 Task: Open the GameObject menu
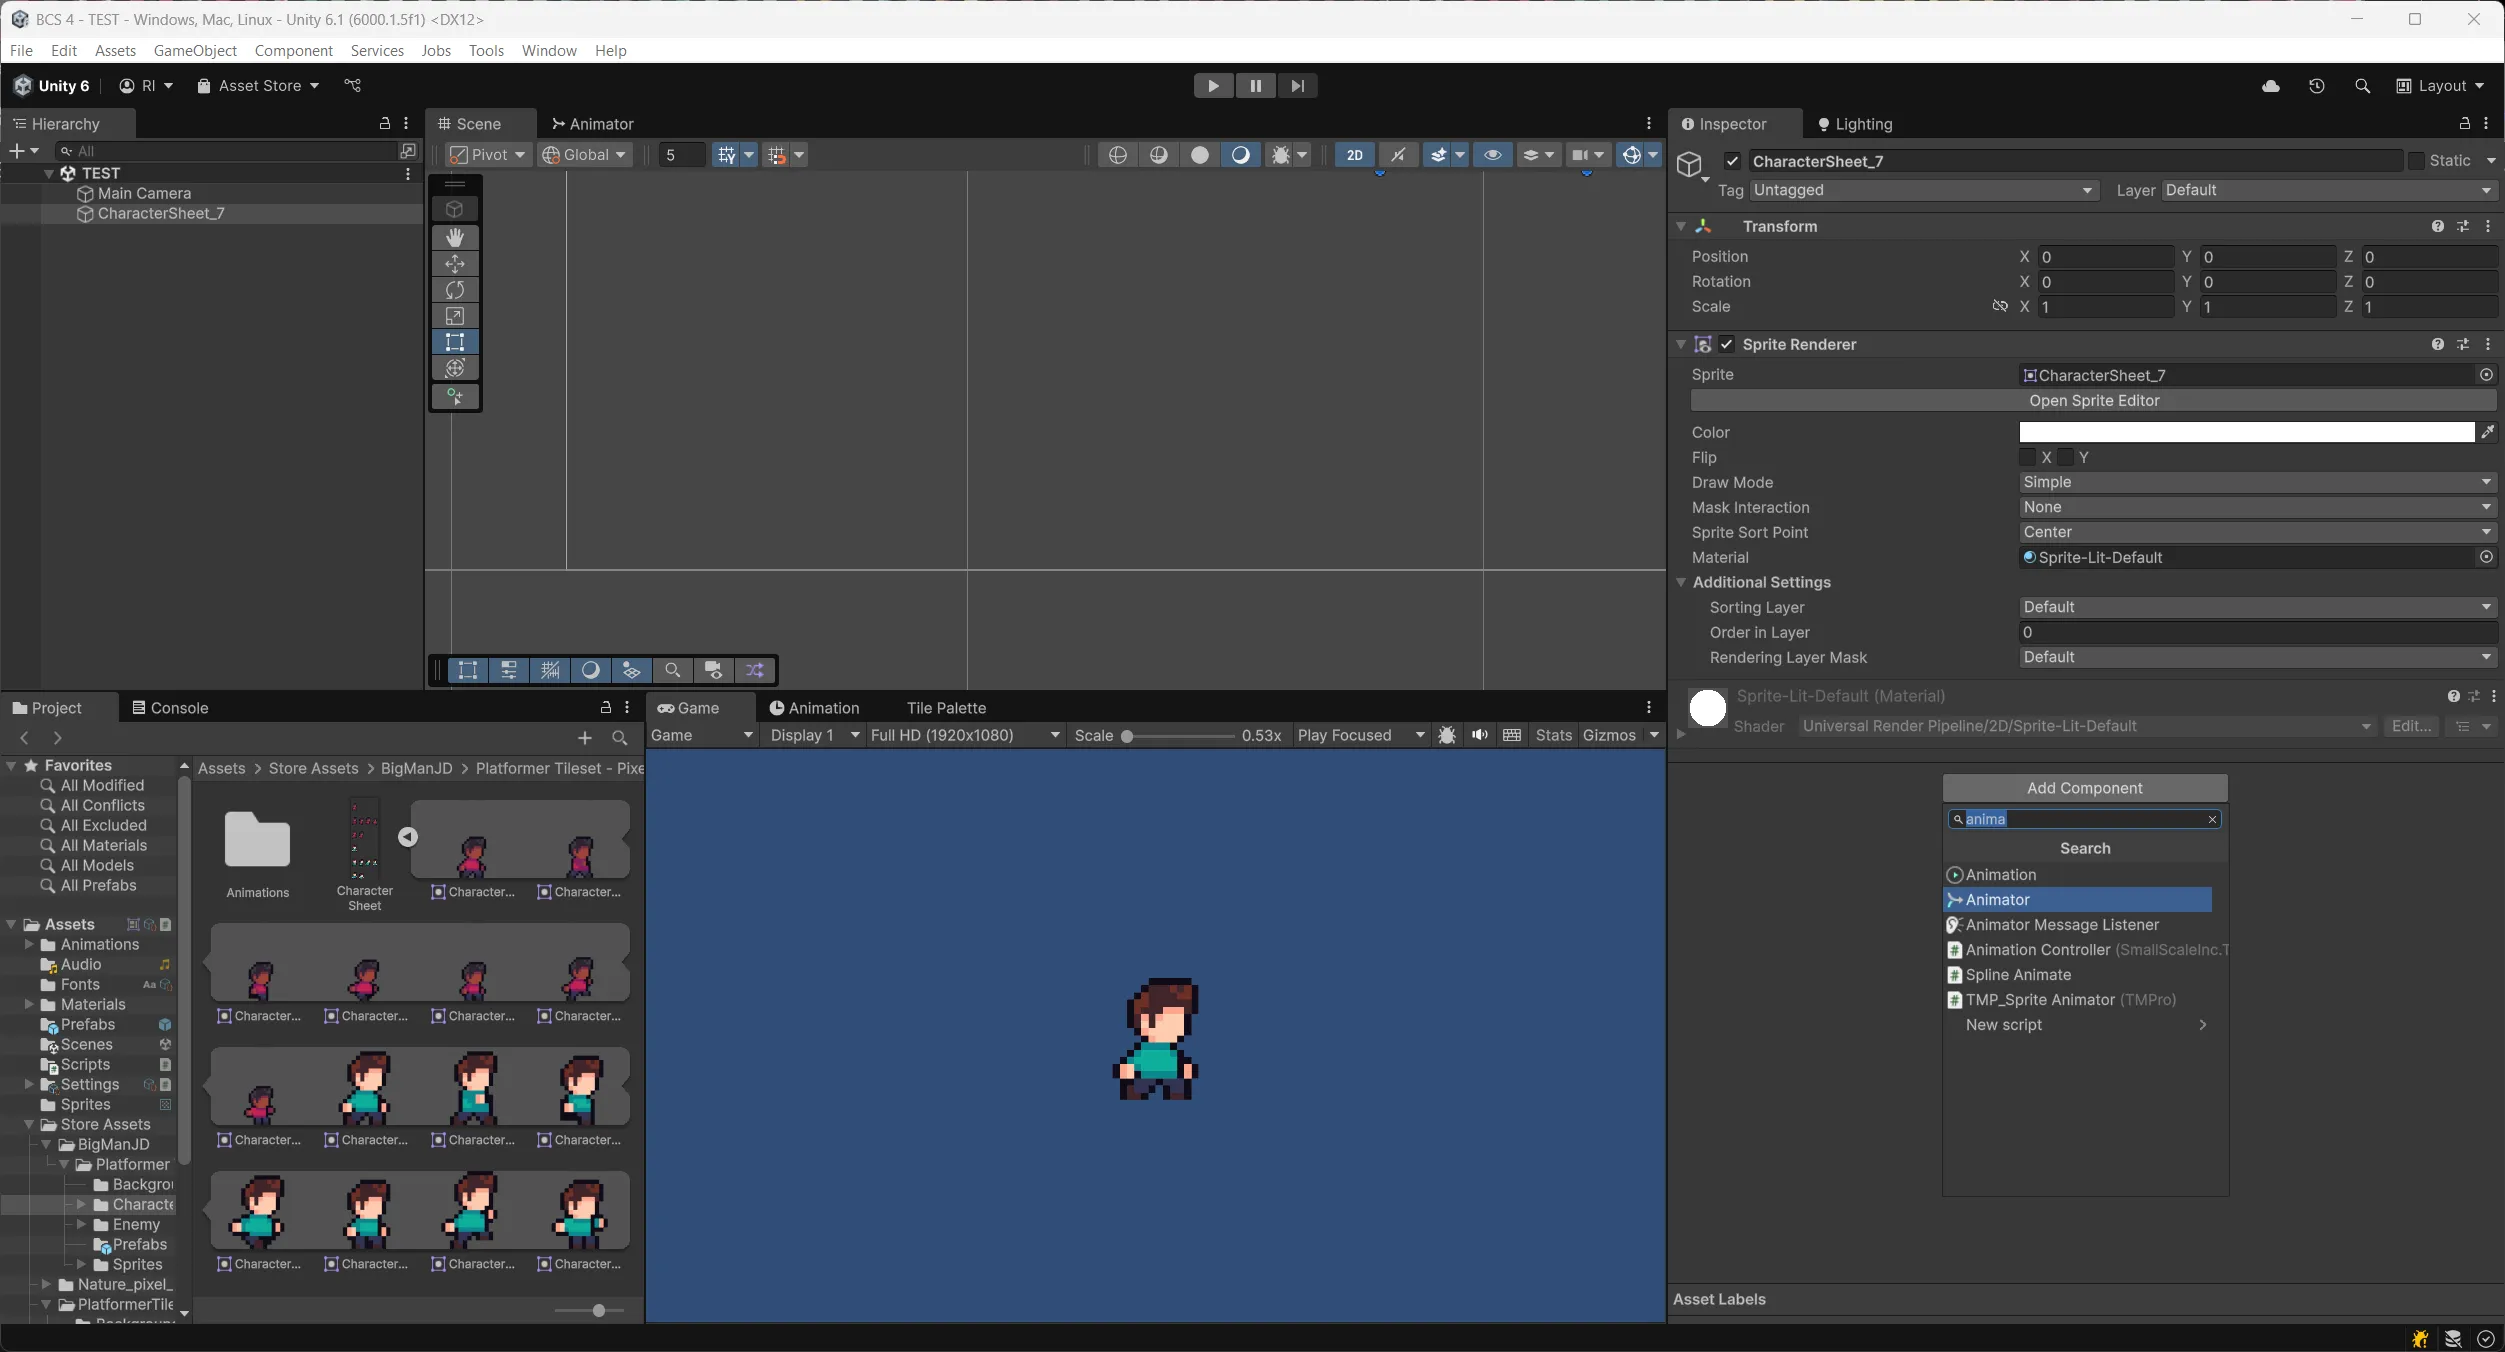(195, 50)
